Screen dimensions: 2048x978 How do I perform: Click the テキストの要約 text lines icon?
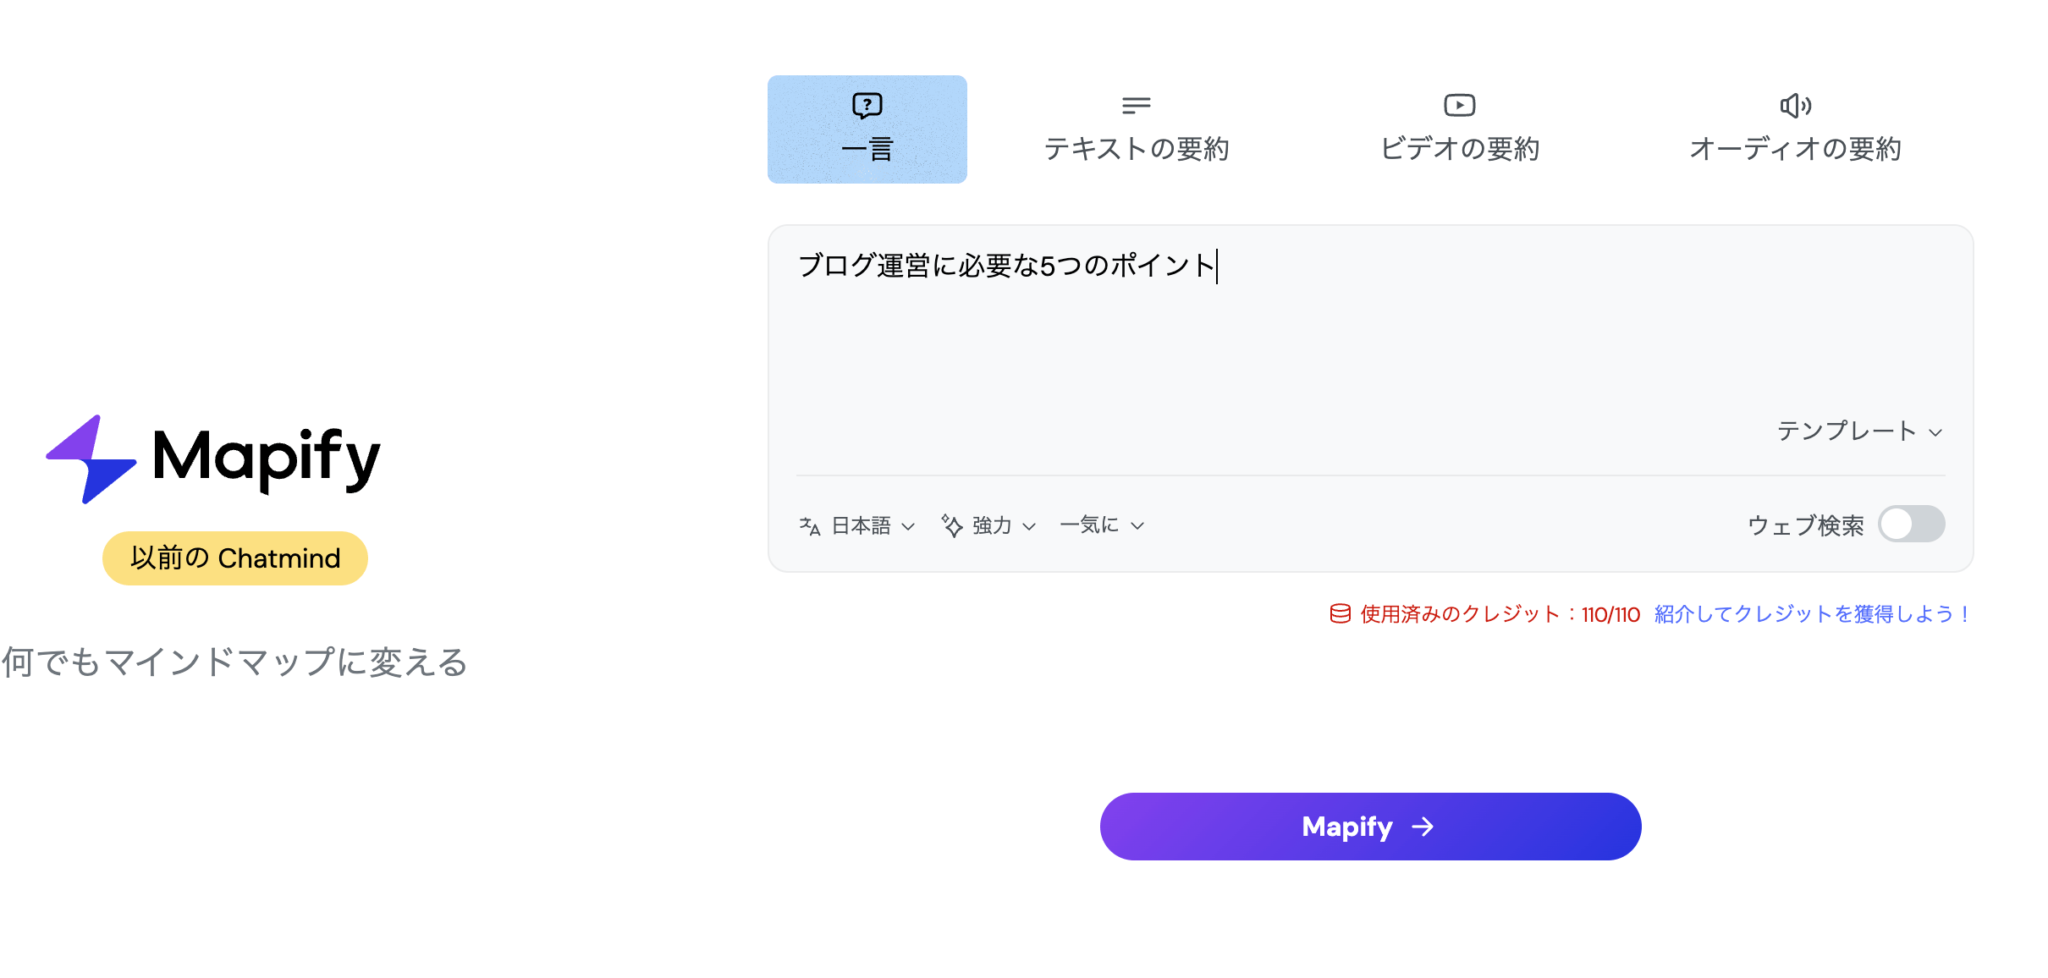pyautogui.click(x=1136, y=104)
